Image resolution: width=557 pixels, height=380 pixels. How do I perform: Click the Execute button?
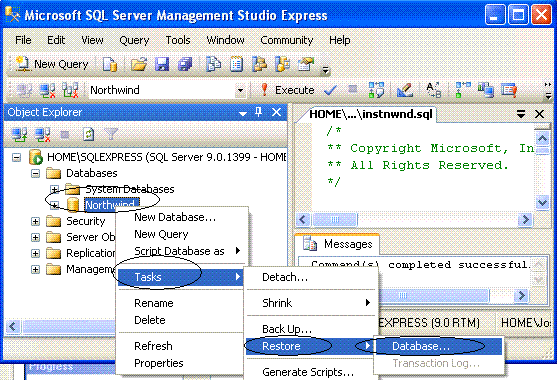tap(287, 90)
